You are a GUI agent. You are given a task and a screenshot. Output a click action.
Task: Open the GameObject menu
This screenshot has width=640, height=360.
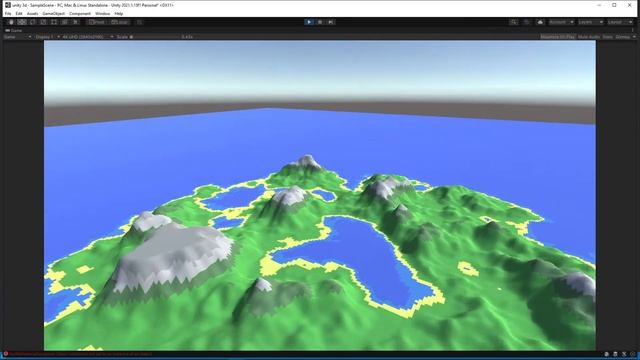pyautogui.click(x=53, y=13)
